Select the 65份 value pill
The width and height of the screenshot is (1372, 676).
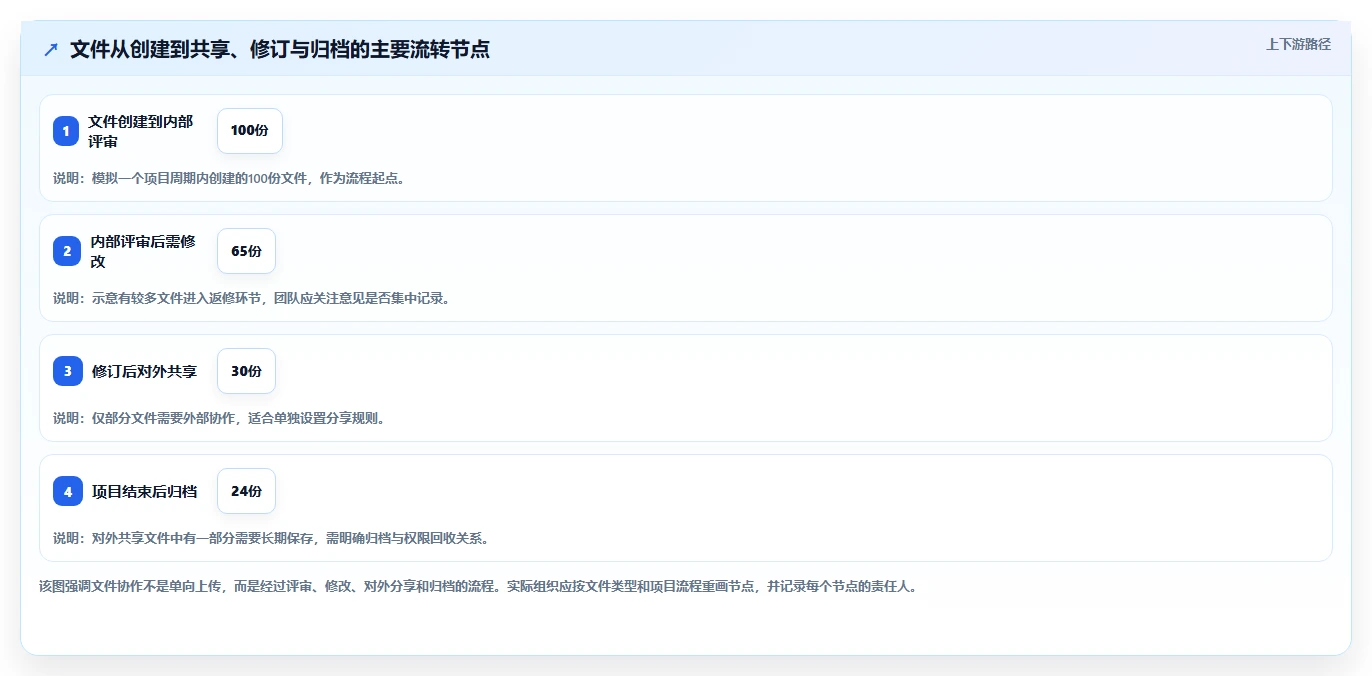tap(246, 251)
